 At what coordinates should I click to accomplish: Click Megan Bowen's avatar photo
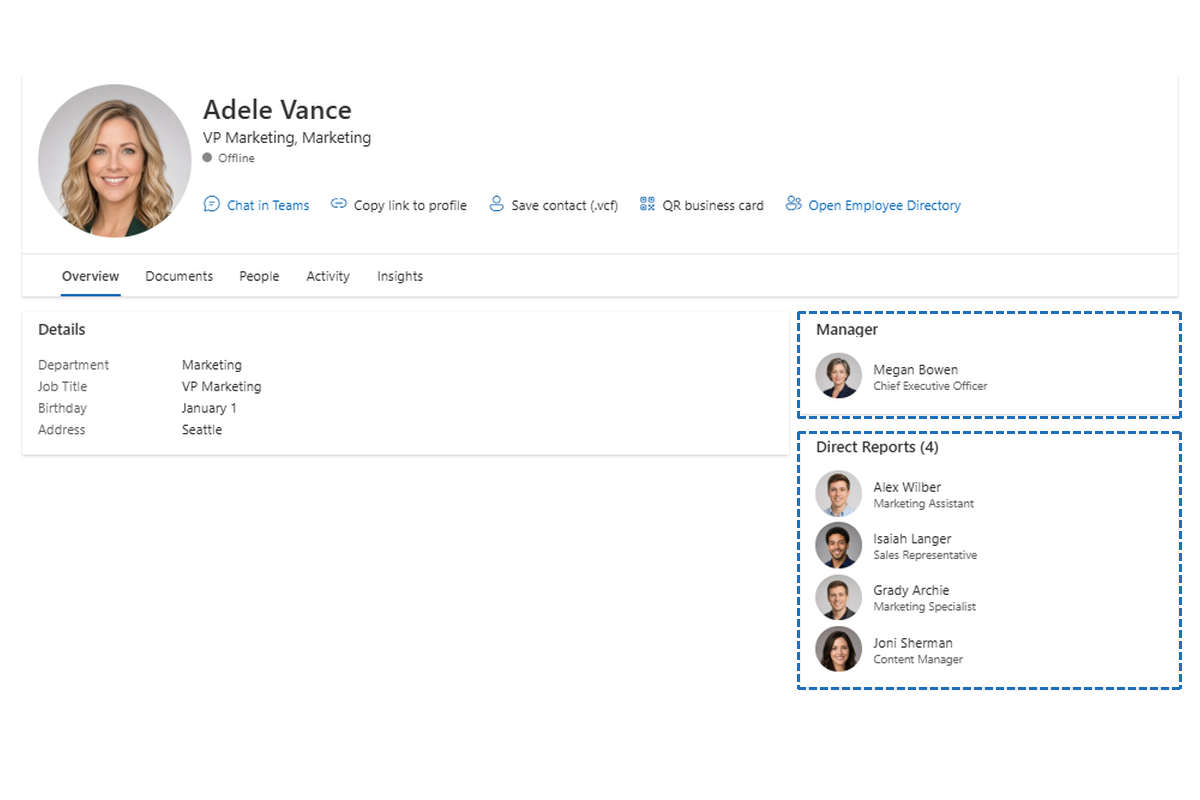(x=838, y=376)
